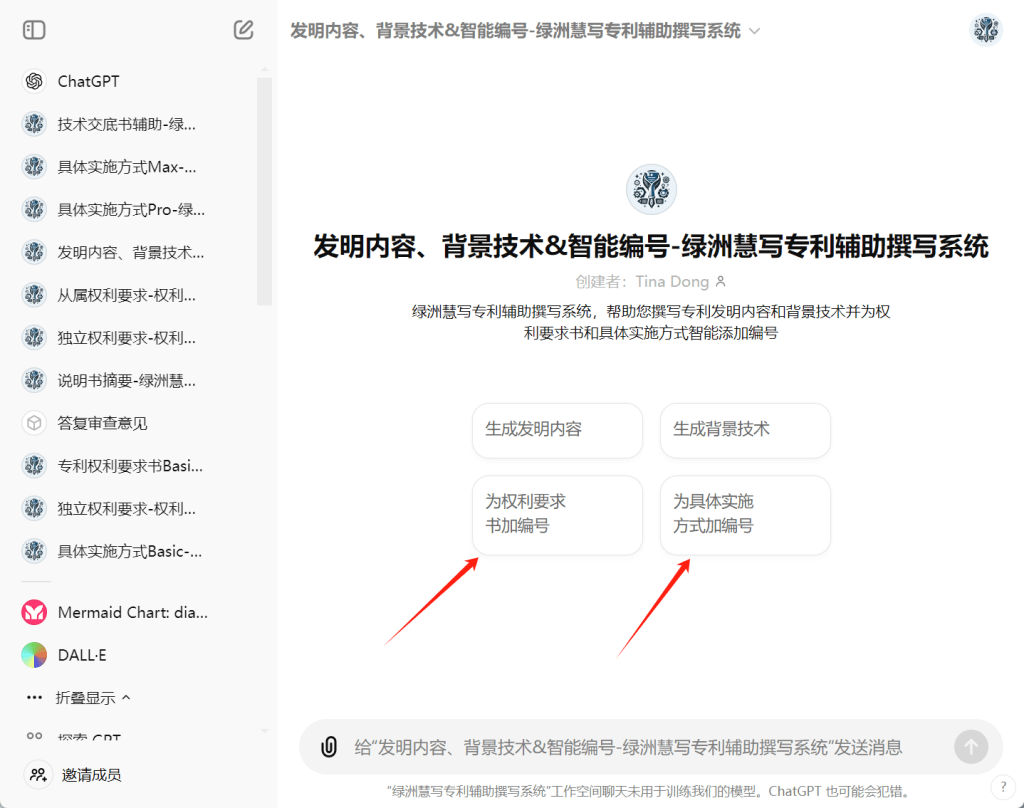
Task: Expand the GPT title dropdown chevron
Action: [755, 31]
